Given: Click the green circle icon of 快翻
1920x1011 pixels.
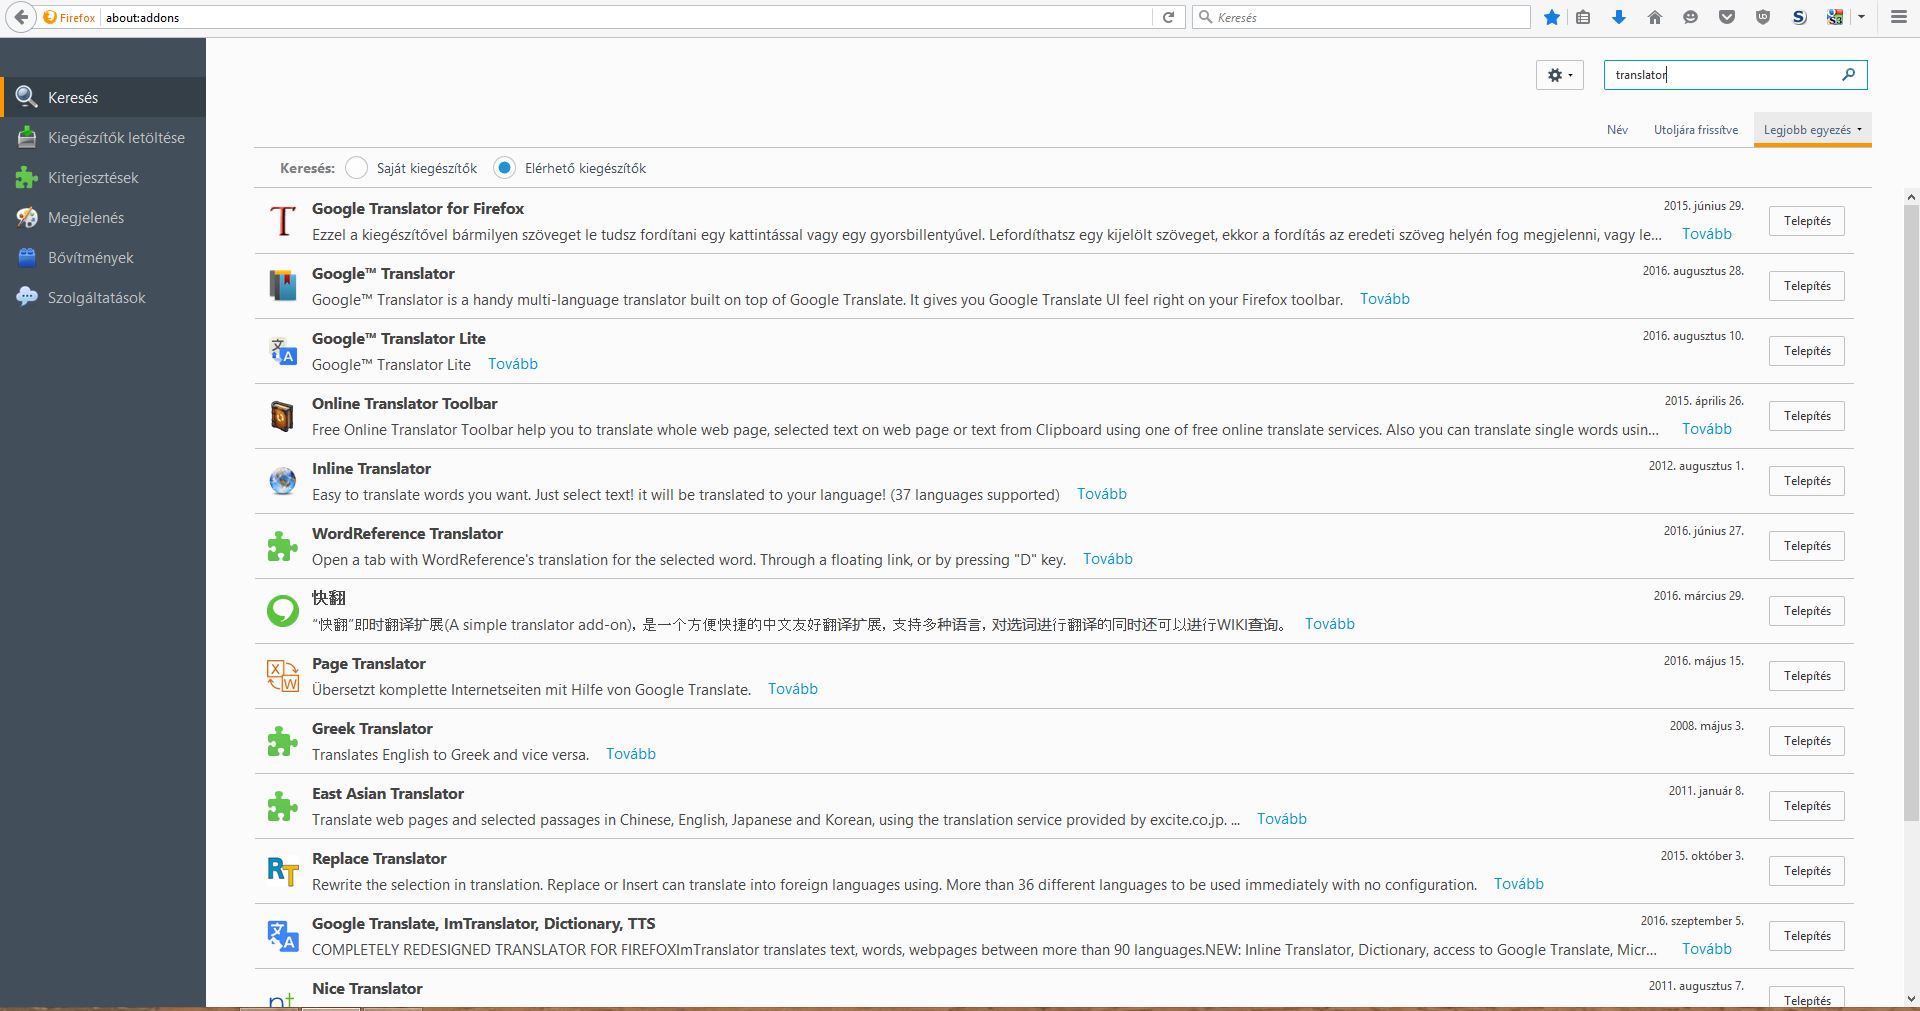Looking at the screenshot, I should pyautogui.click(x=283, y=611).
